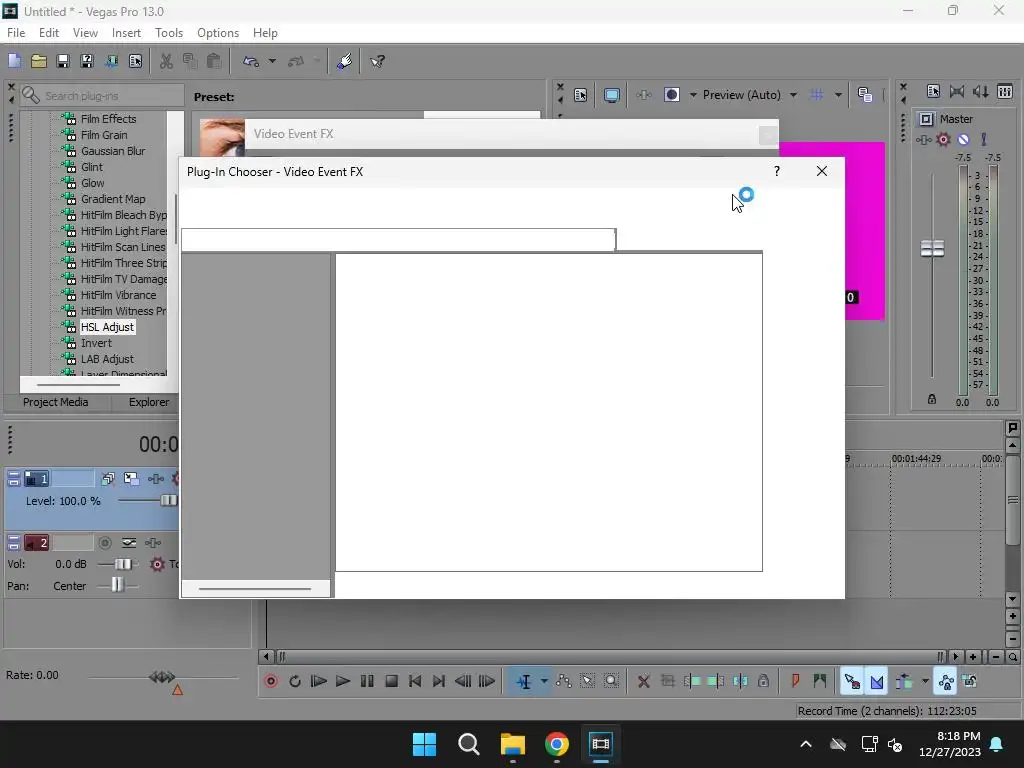Viewport: 1024px width, 768px height.
Task: Select the Invert plug-in
Action: tap(96, 343)
